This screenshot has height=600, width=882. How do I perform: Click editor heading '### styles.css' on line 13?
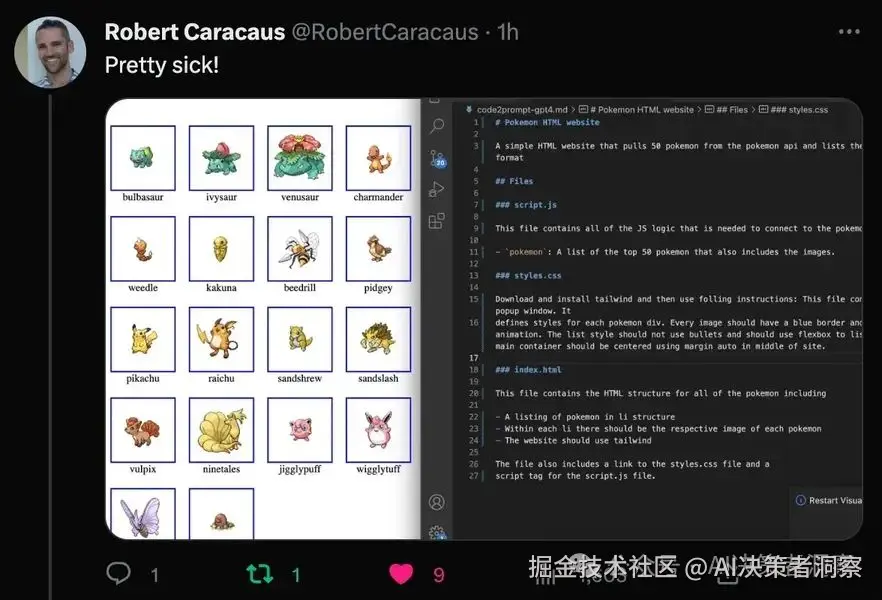(528, 276)
